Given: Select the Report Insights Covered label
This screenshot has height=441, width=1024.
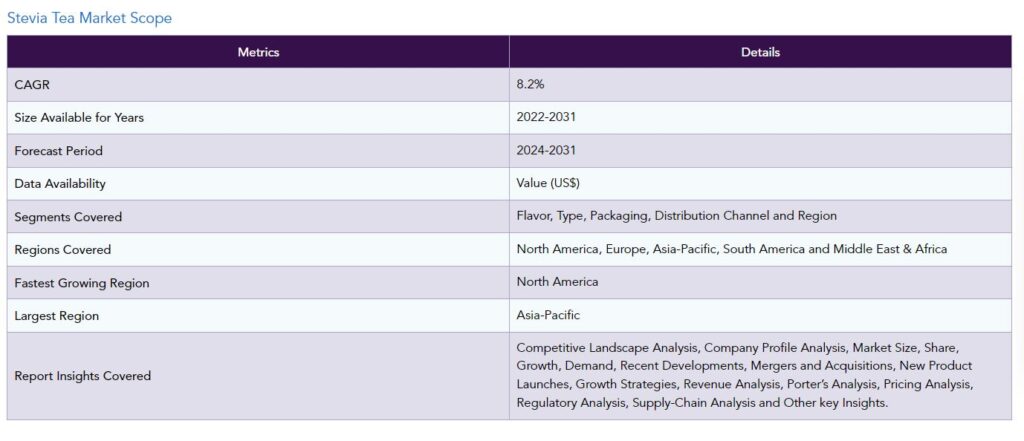Looking at the screenshot, I should [83, 376].
